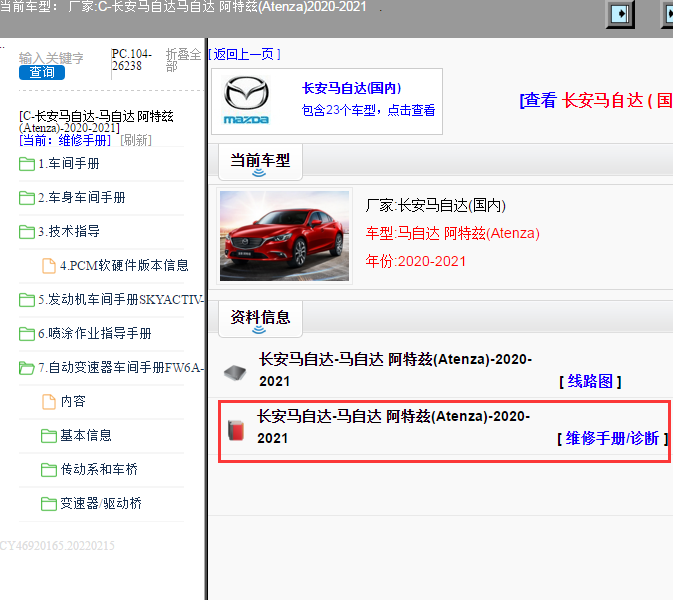Screen dimensions: 673x600
Task: Click the 查询 search button
Action: 42,73
